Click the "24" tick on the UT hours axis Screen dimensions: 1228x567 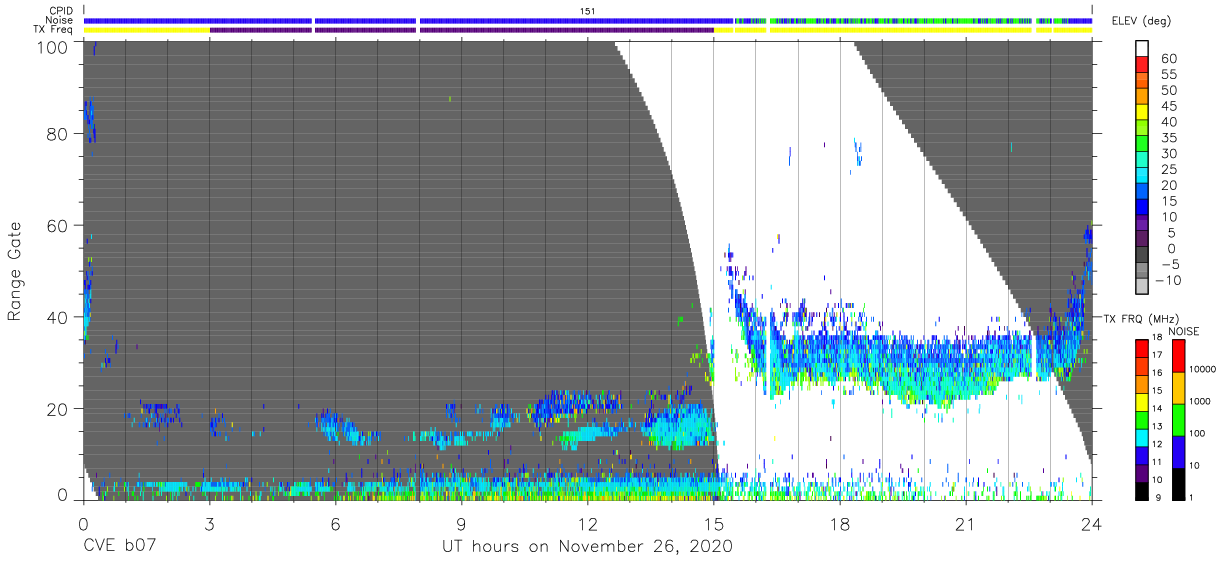1092,524
